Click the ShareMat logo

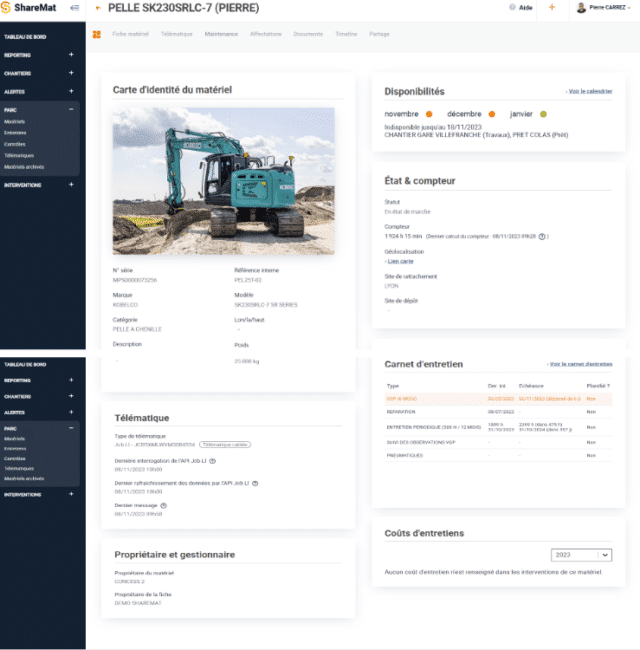[x=30, y=8]
